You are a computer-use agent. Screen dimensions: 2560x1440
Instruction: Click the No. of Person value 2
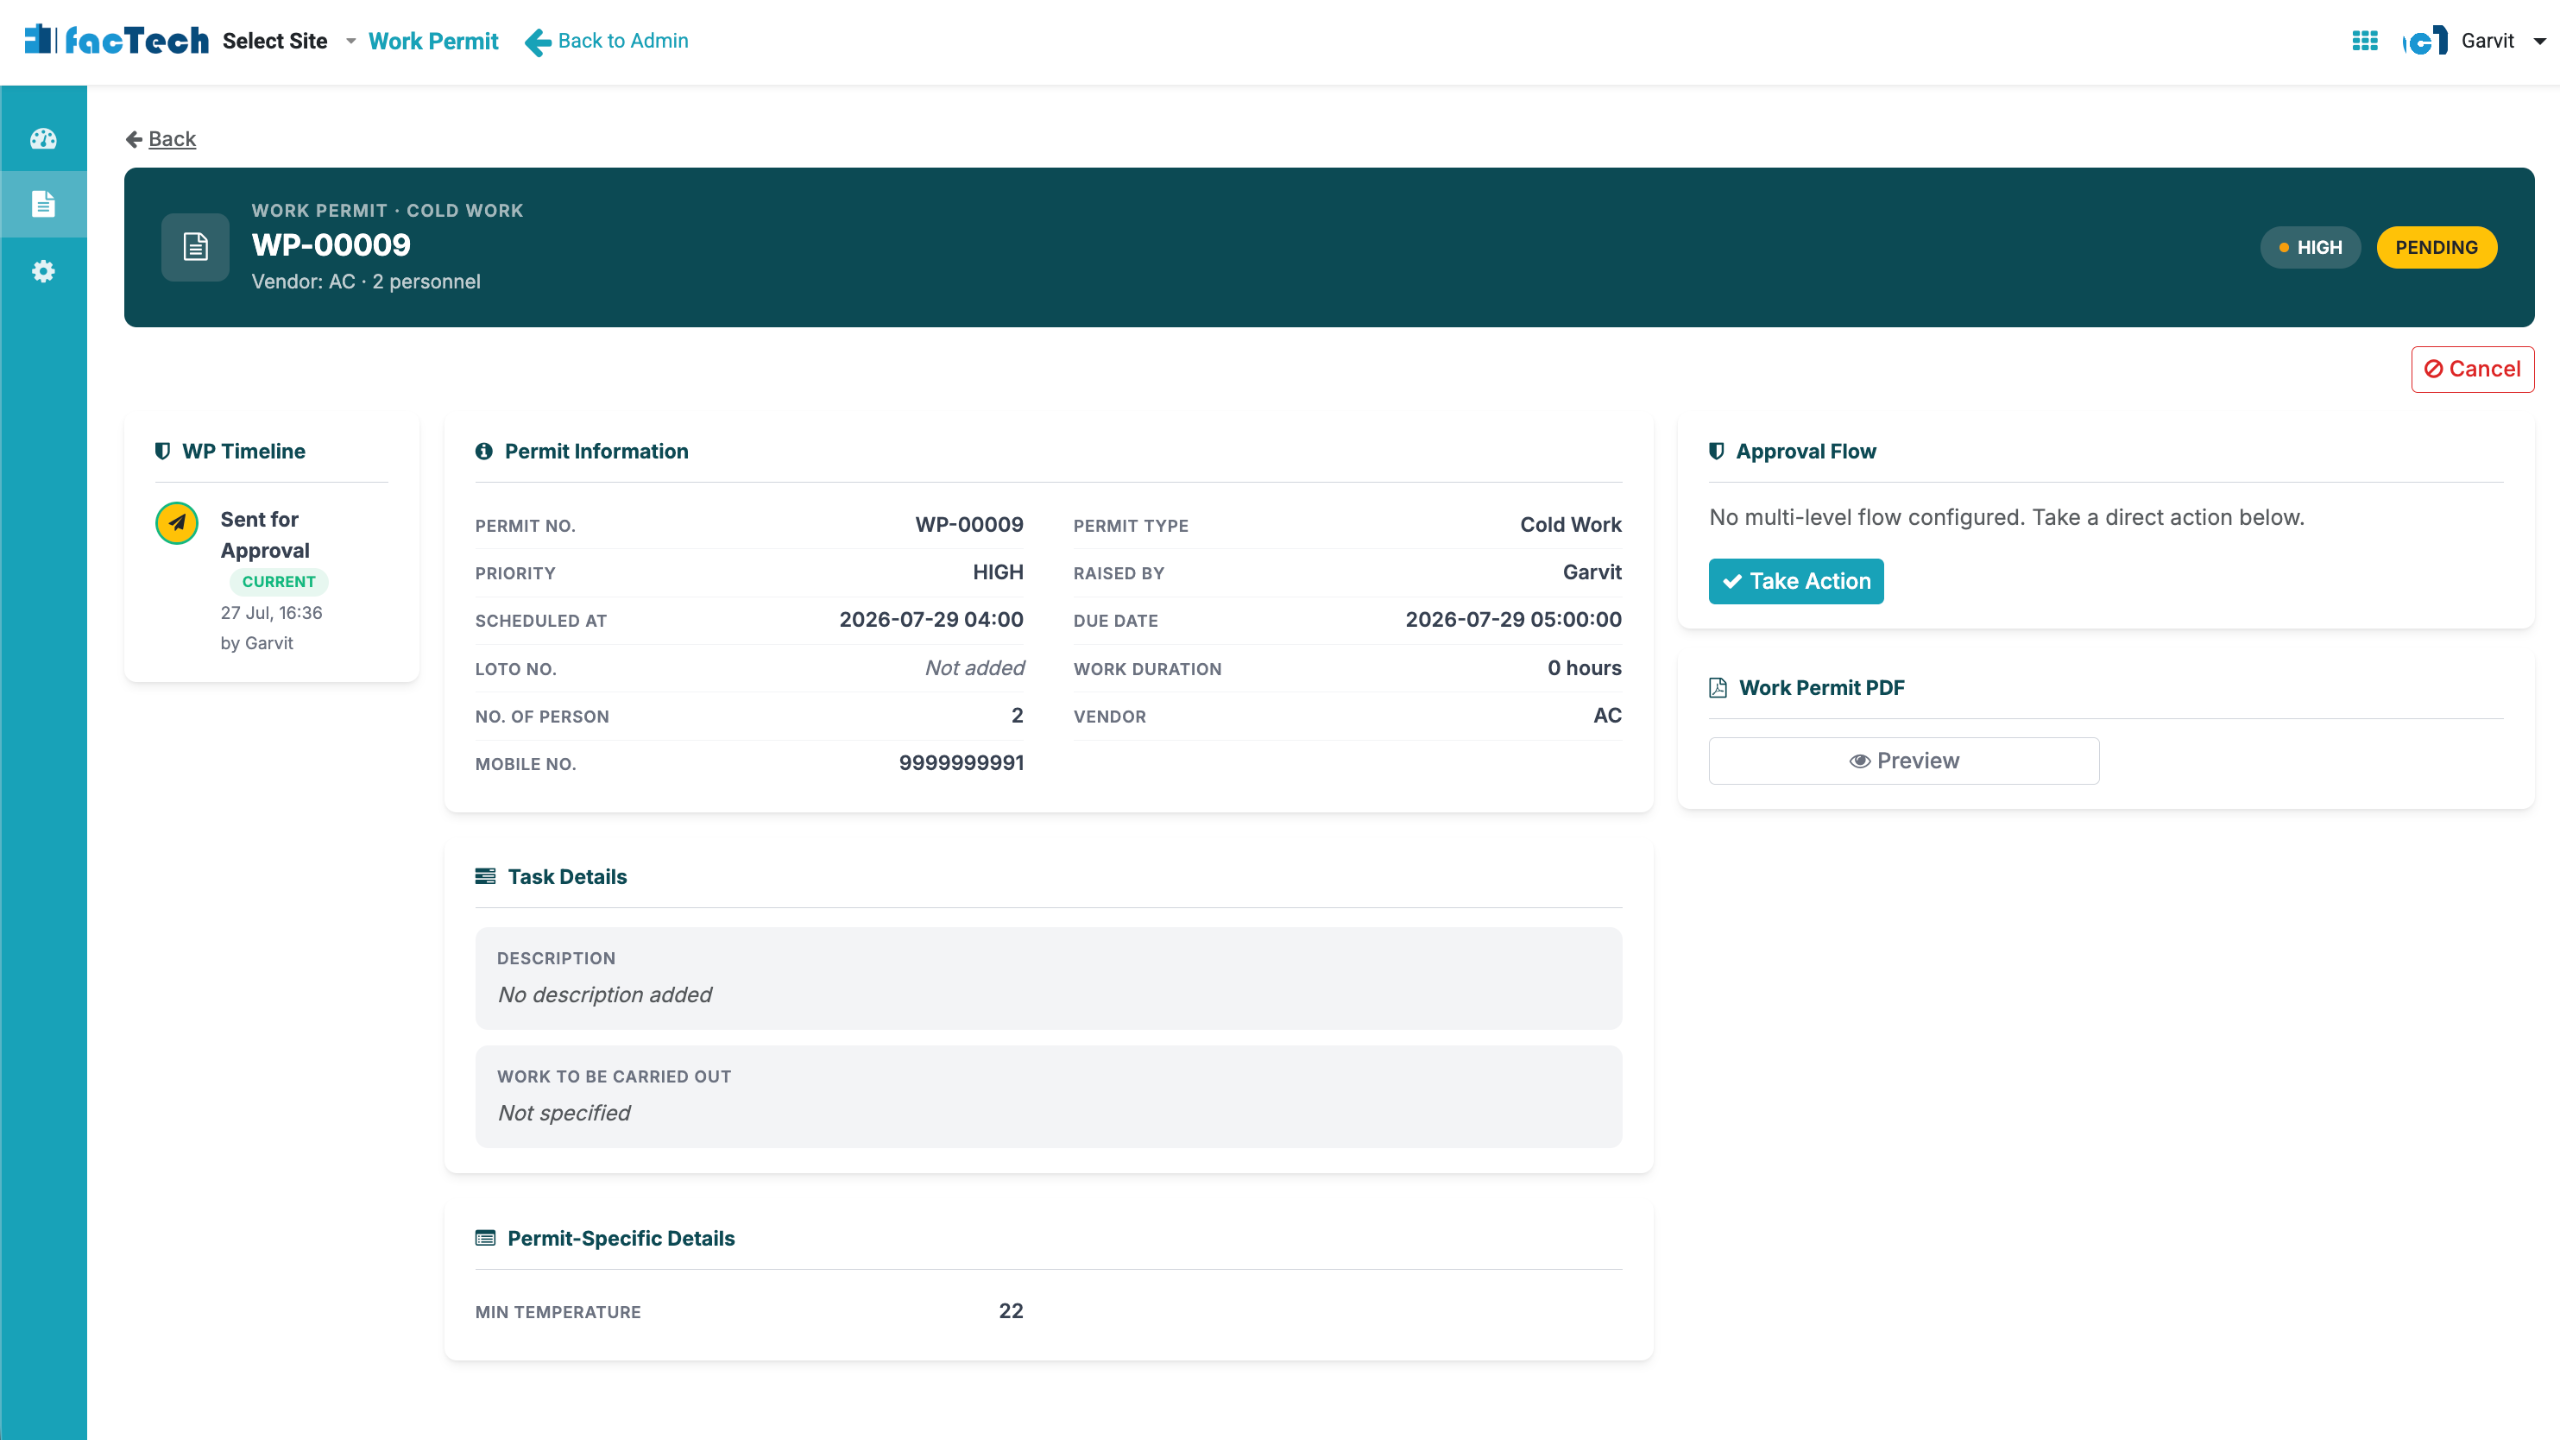(x=1017, y=716)
